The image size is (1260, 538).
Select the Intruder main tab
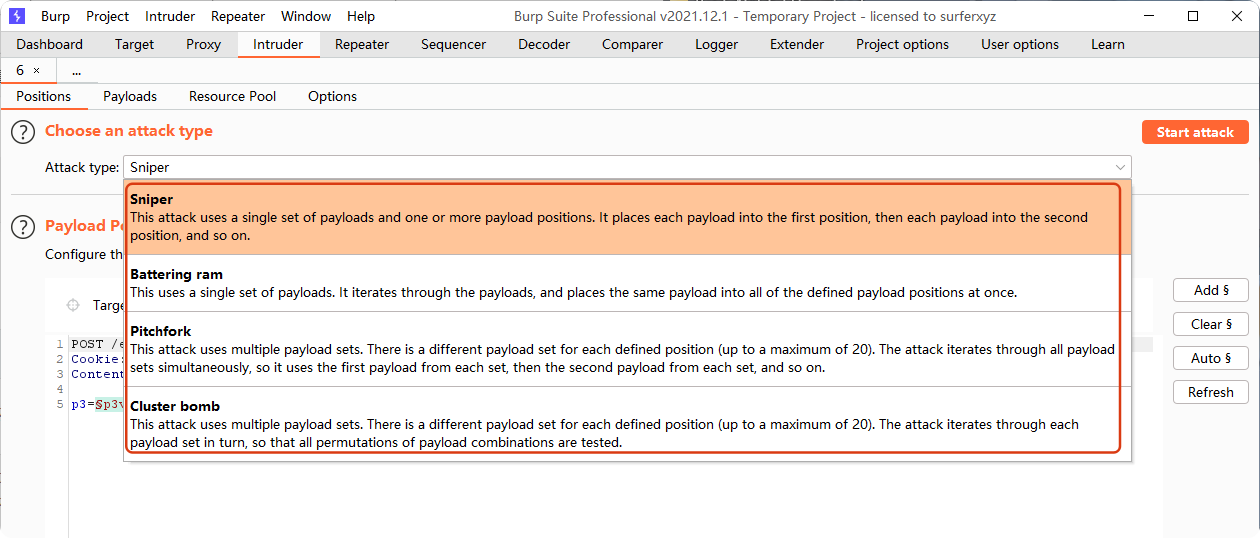(x=278, y=44)
